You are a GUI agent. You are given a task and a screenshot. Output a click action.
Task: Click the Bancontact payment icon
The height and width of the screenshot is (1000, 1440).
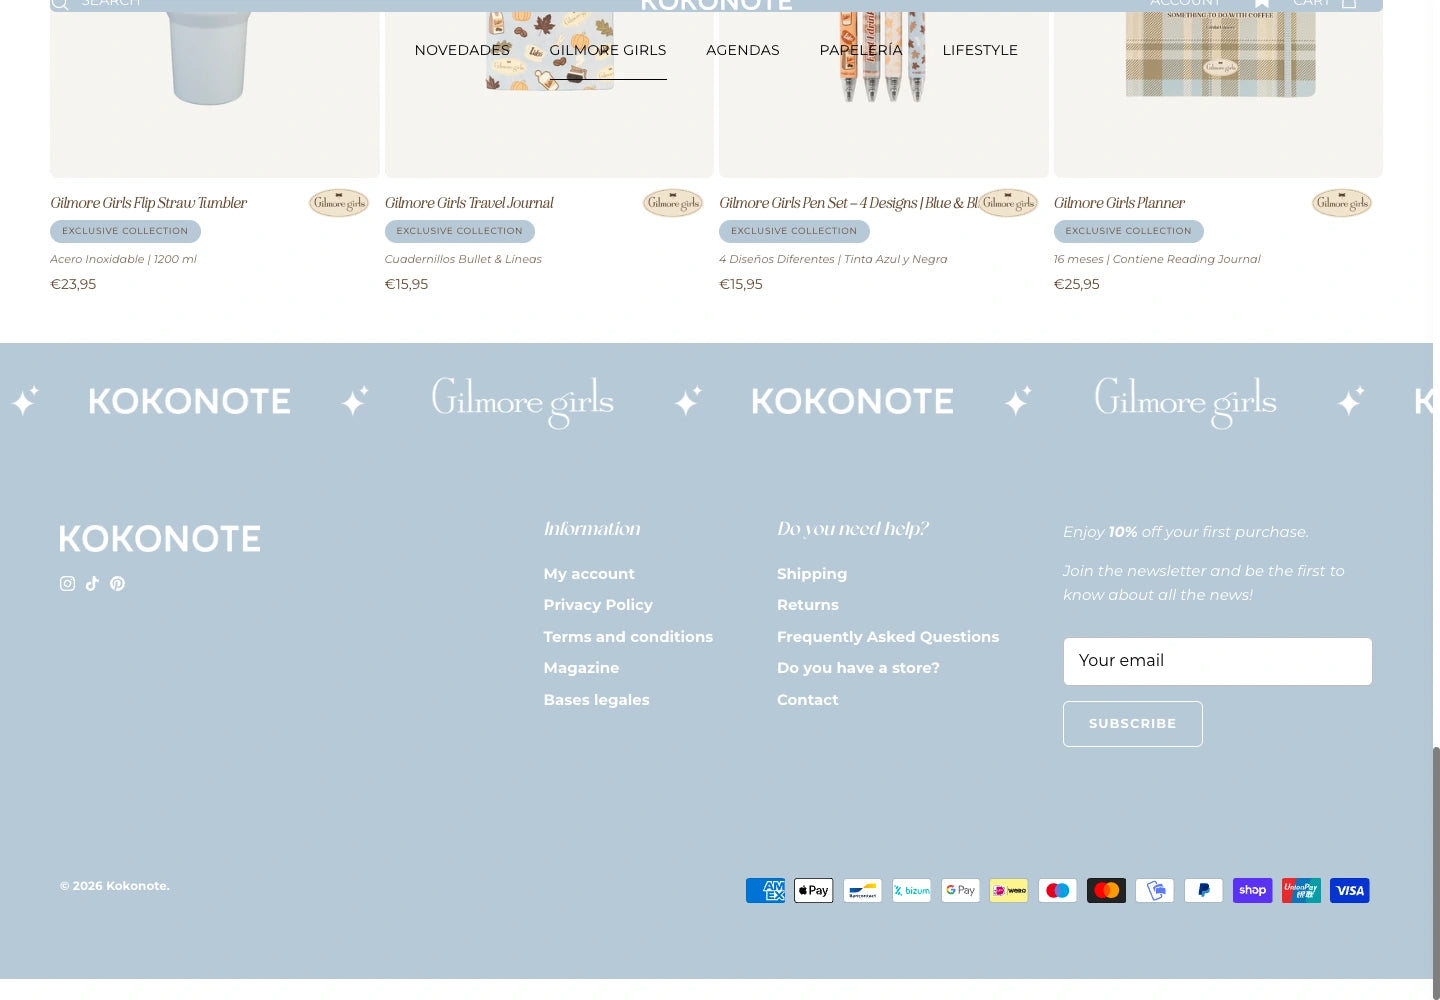(x=862, y=891)
